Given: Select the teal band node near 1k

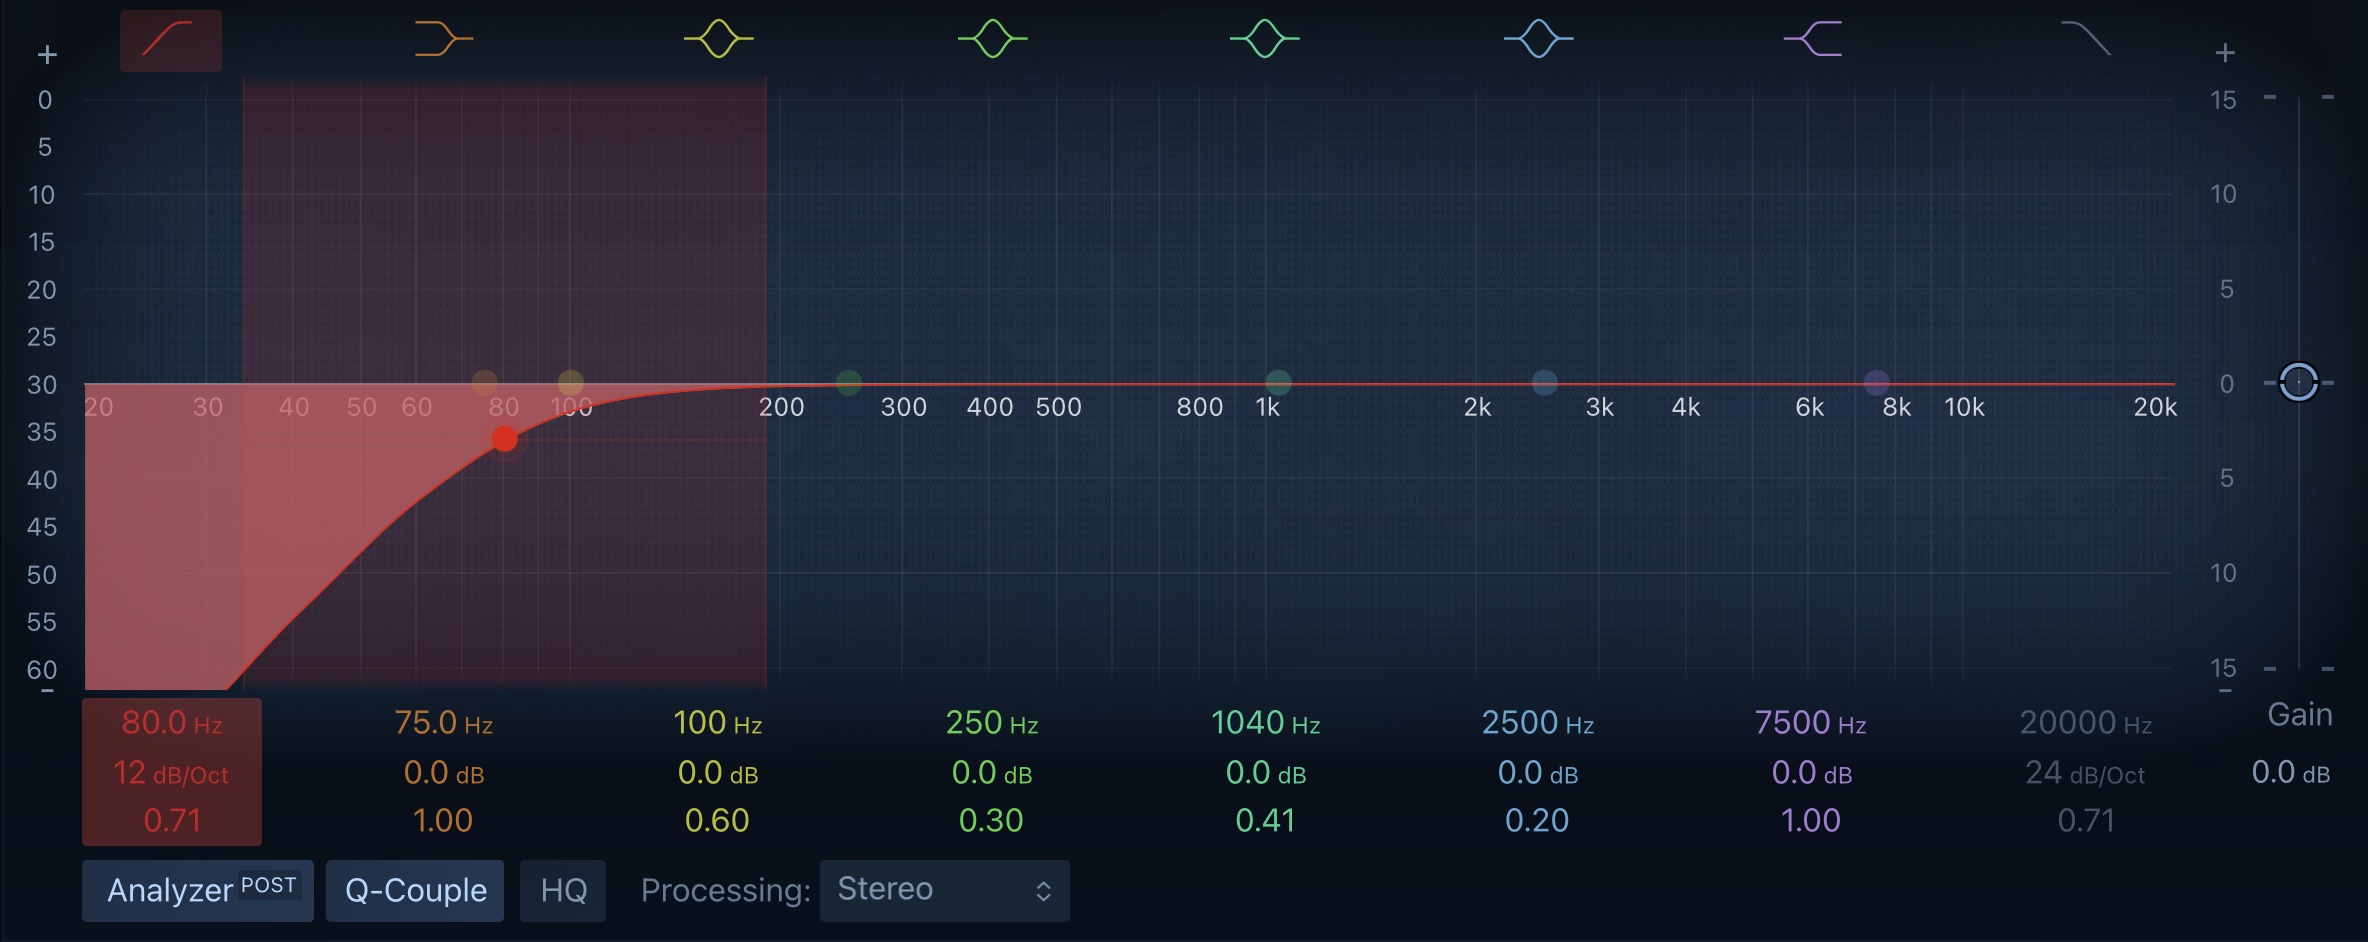Looking at the screenshot, I should tap(1279, 383).
